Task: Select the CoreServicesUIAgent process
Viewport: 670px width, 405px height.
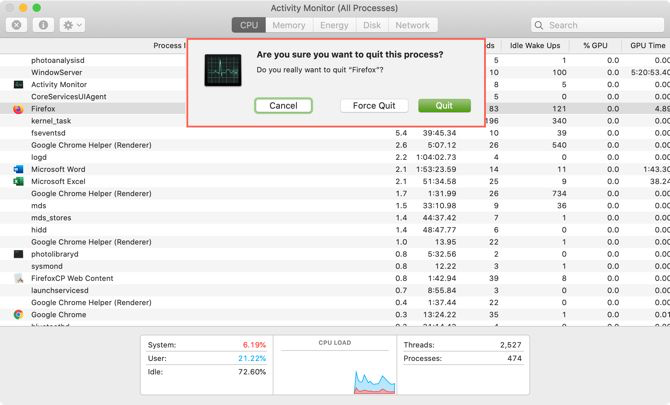Action: [x=69, y=97]
